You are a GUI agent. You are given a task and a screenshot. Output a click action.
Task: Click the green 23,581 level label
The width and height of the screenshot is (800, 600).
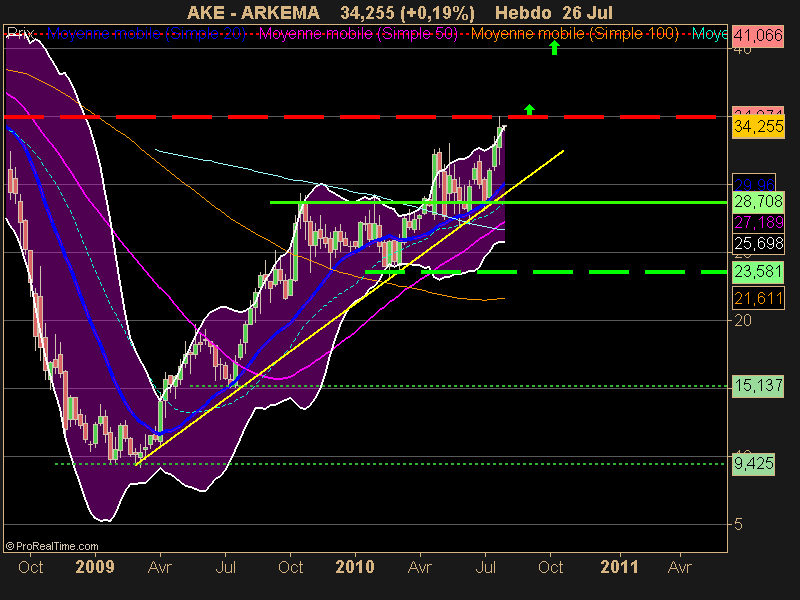(758, 271)
